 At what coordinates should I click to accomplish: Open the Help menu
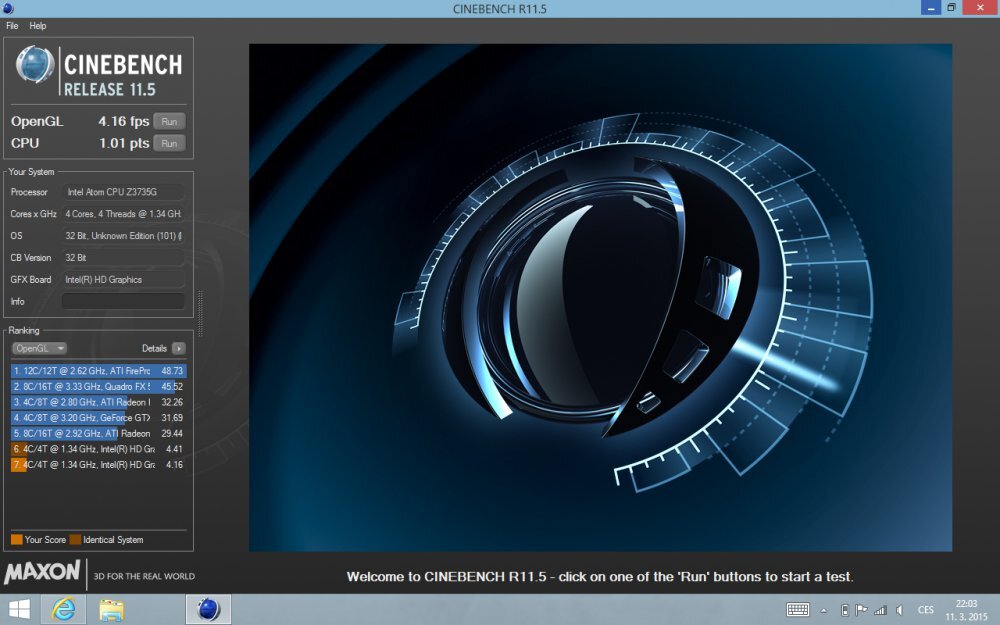[x=38, y=25]
